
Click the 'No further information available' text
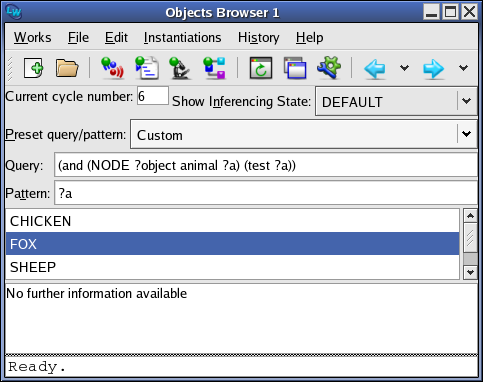97,293
